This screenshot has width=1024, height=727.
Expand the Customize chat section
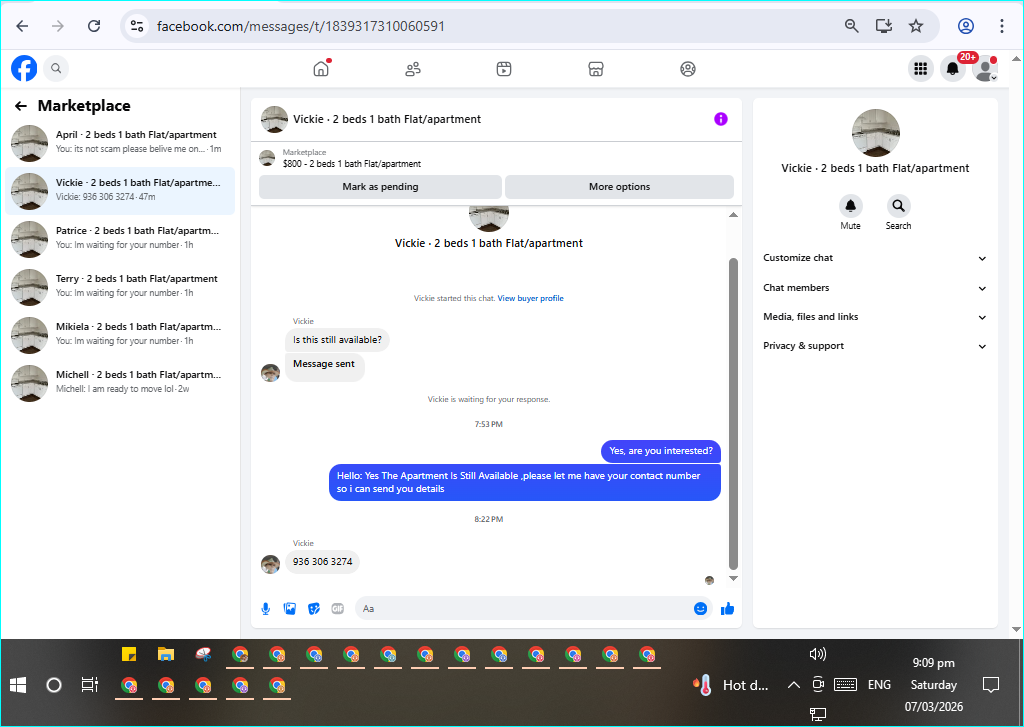tap(874, 258)
